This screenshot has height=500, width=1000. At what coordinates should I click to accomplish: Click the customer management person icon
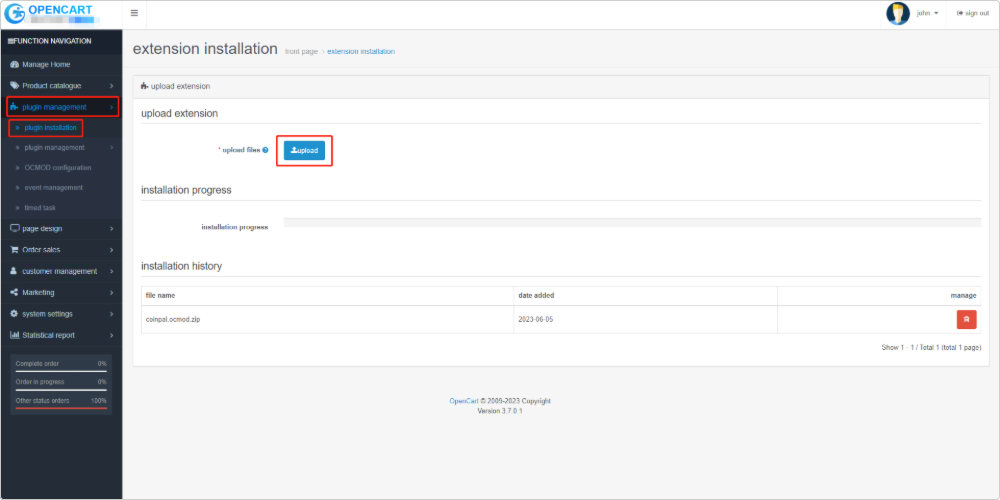pos(14,271)
